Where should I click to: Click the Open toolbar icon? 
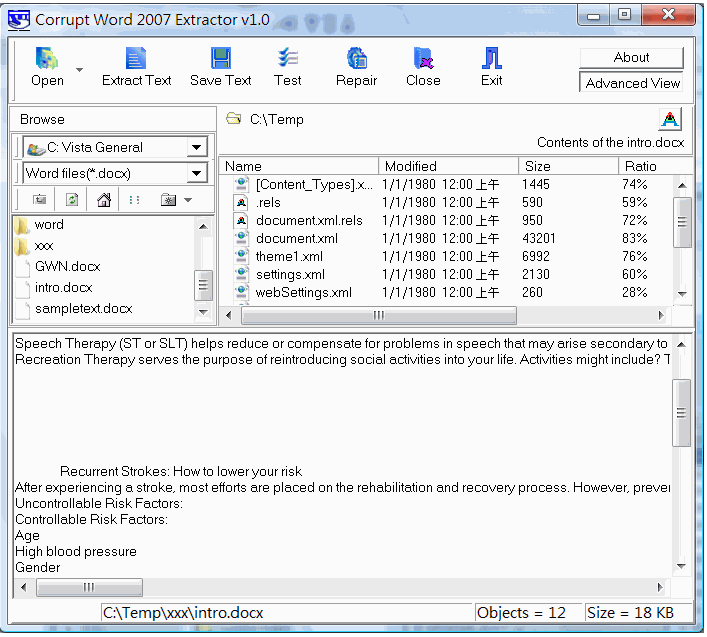[x=47, y=59]
